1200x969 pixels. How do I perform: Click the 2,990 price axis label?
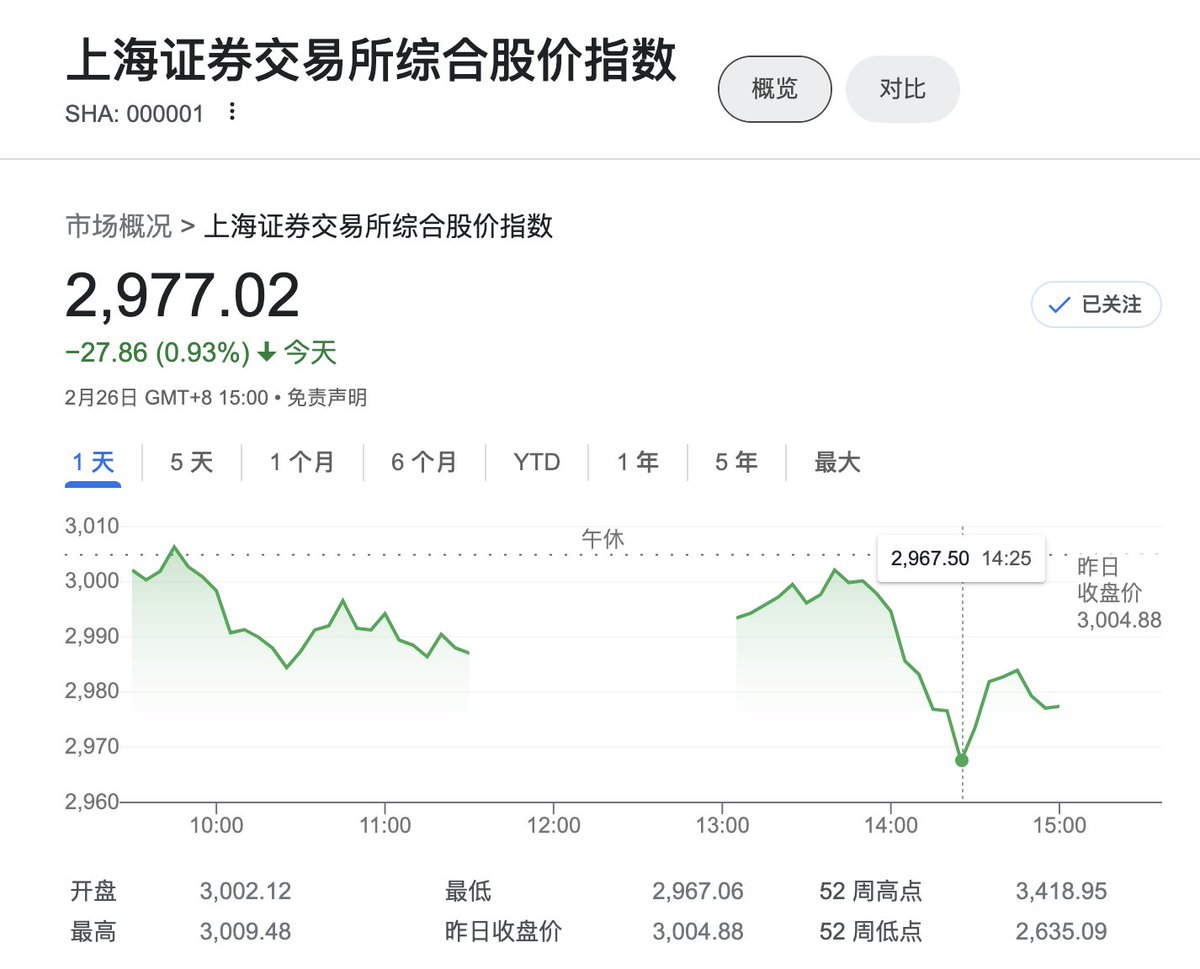point(92,636)
